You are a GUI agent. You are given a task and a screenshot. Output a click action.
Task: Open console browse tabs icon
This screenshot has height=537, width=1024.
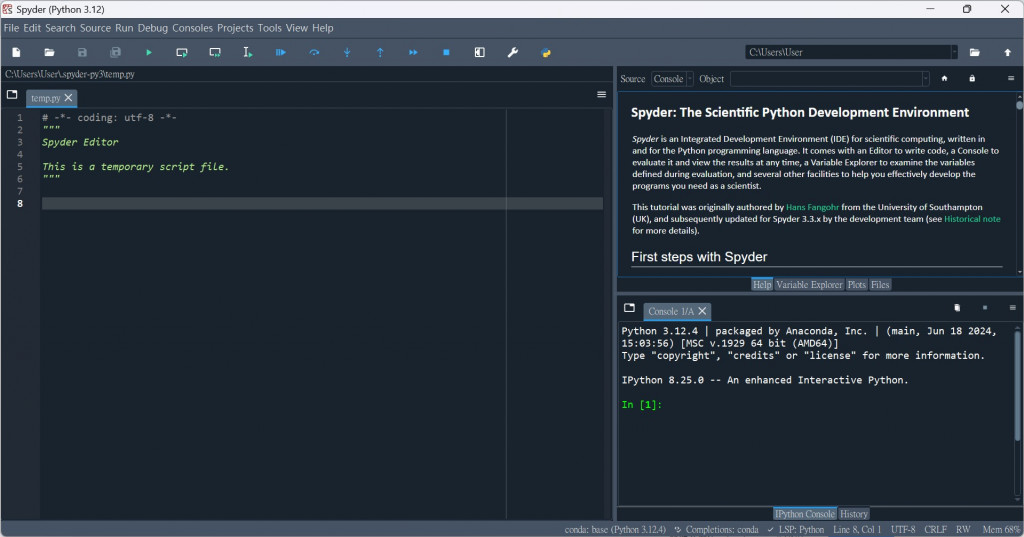(630, 308)
